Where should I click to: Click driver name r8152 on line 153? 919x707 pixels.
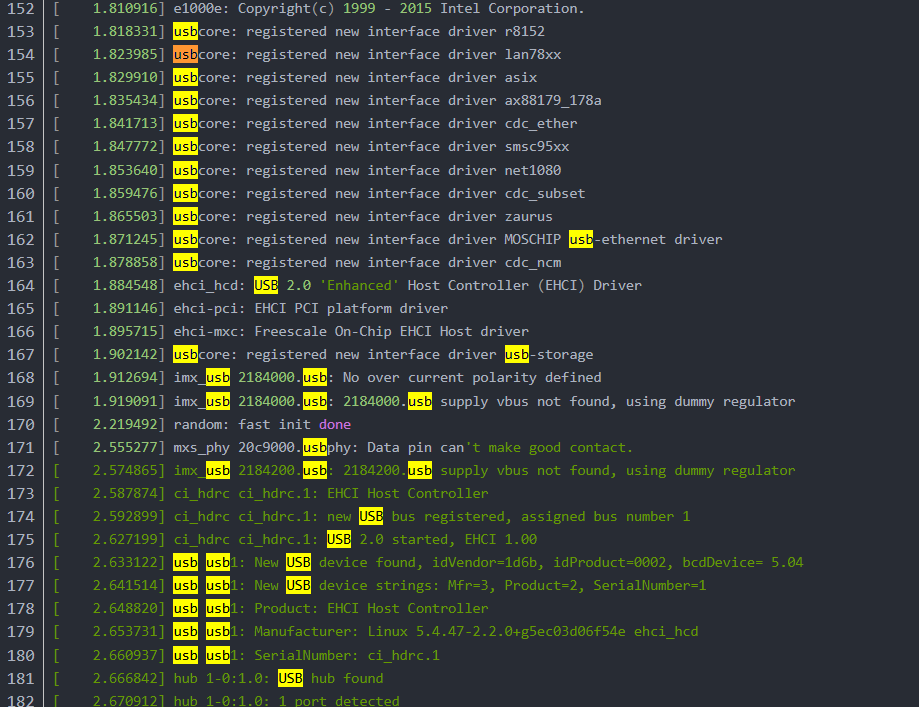click(x=525, y=32)
